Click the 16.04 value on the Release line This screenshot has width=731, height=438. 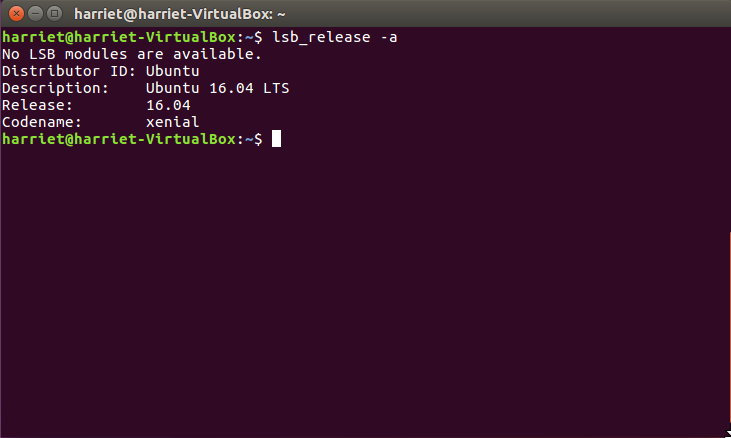[x=168, y=105]
